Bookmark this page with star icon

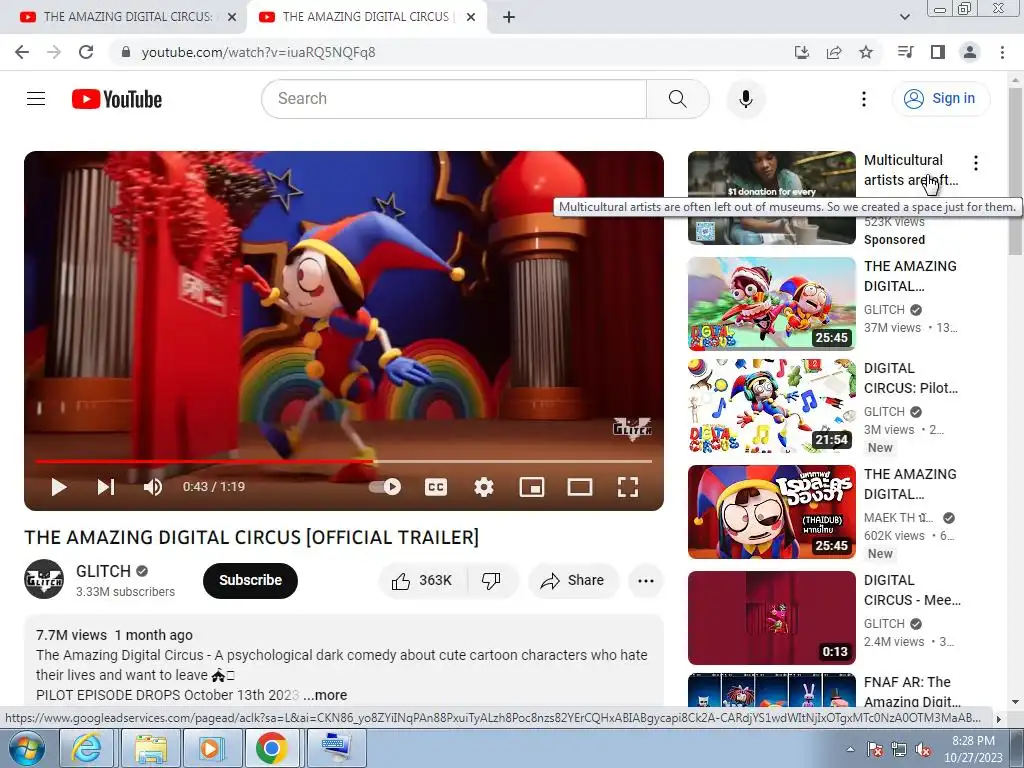click(866, 52)
